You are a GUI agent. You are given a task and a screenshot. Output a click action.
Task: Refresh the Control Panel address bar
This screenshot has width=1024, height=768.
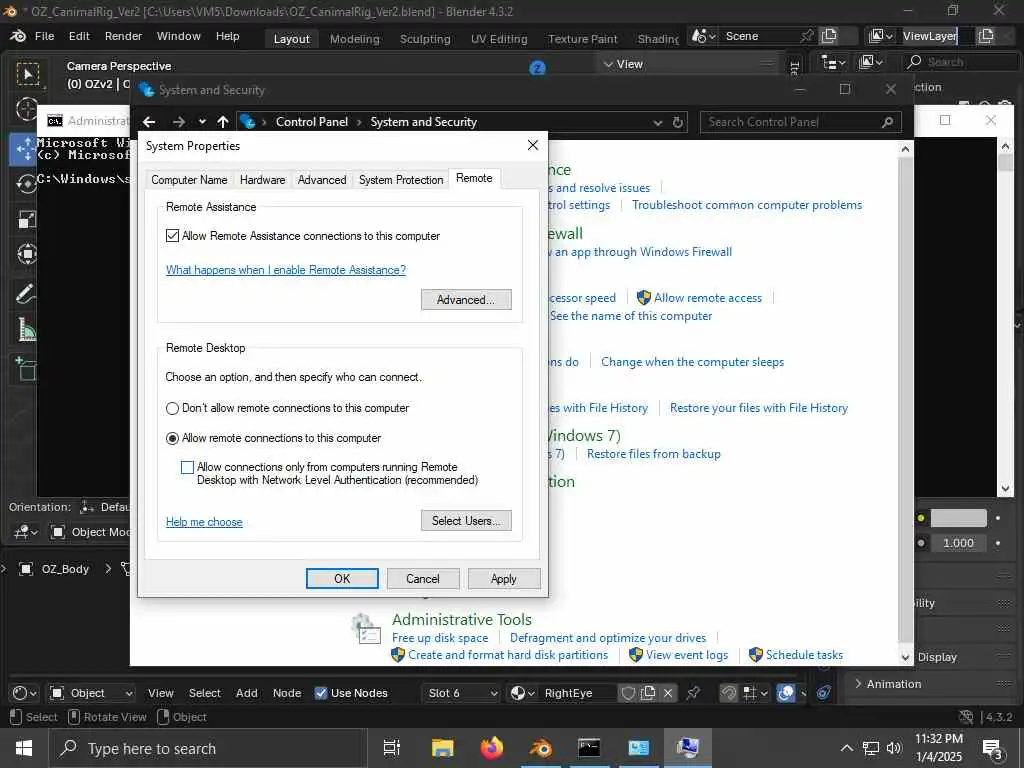click(678, 122)
